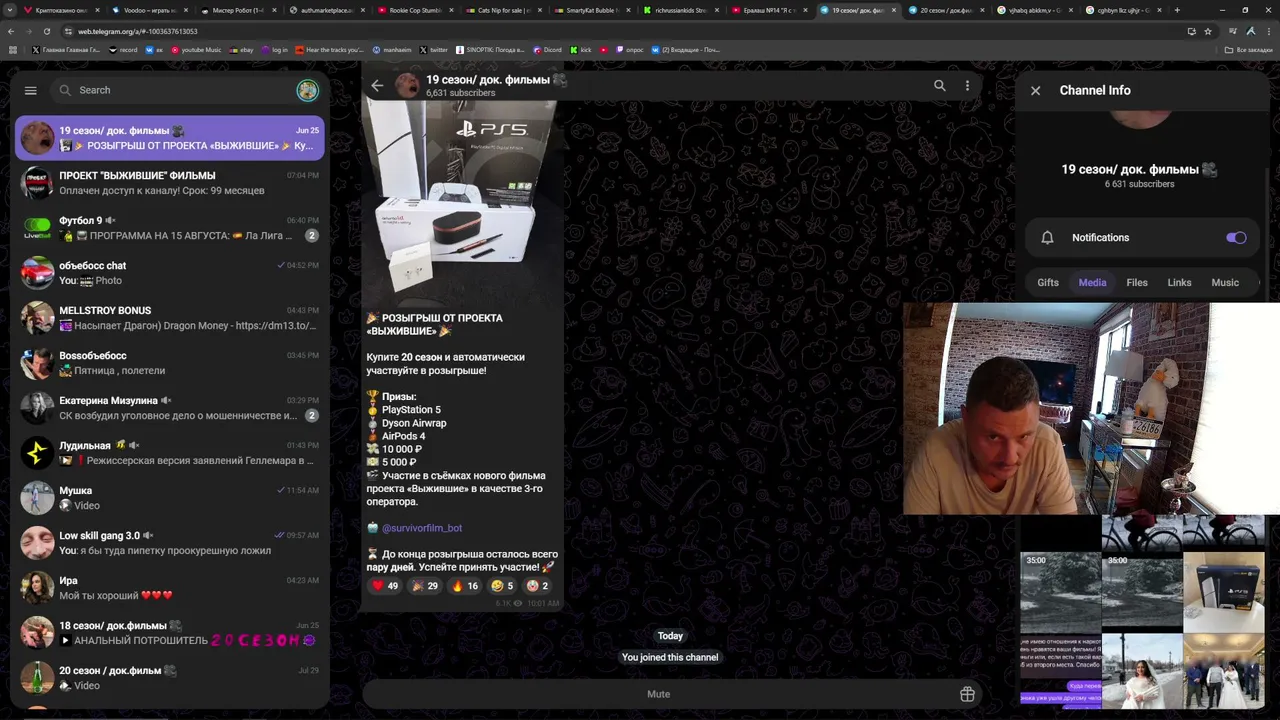Open the kick bookmark
Viewport: 1280px width, 720px height.
pyautogui.click(x=581, y=49)
